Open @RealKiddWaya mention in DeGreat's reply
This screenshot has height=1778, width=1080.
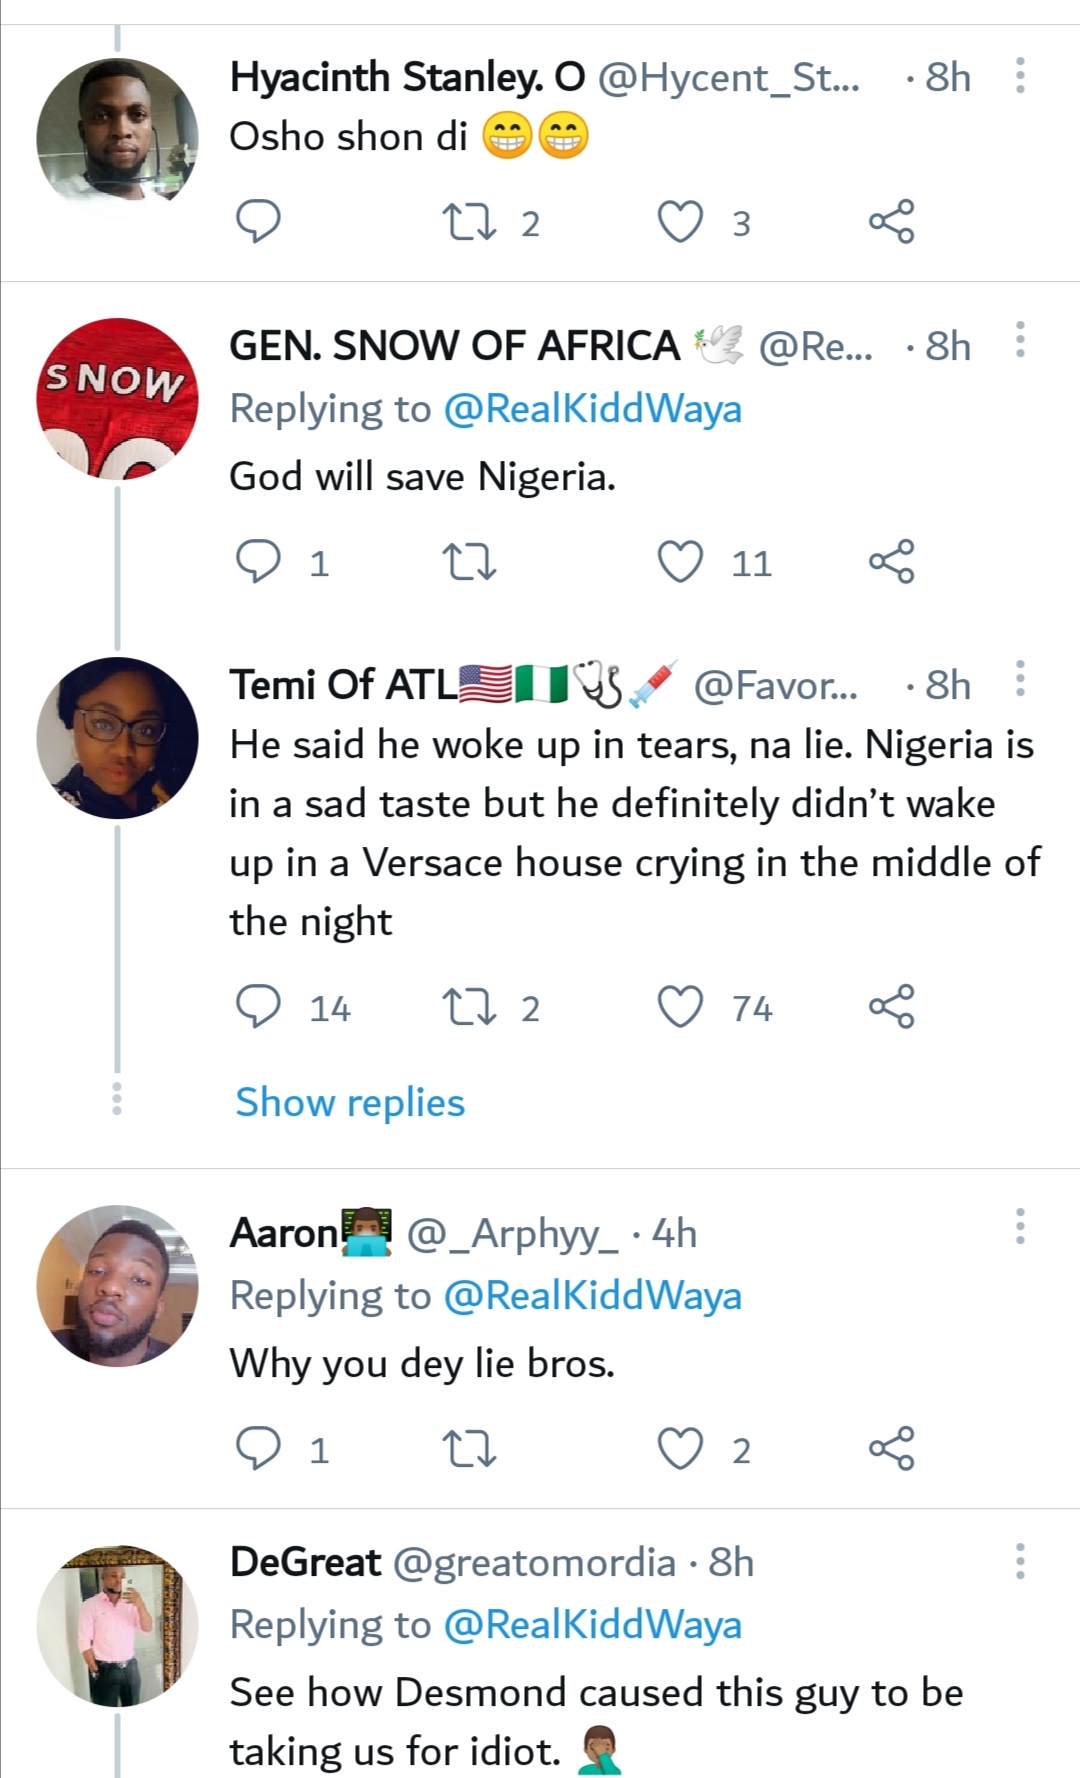click(x=592, y=1625)
